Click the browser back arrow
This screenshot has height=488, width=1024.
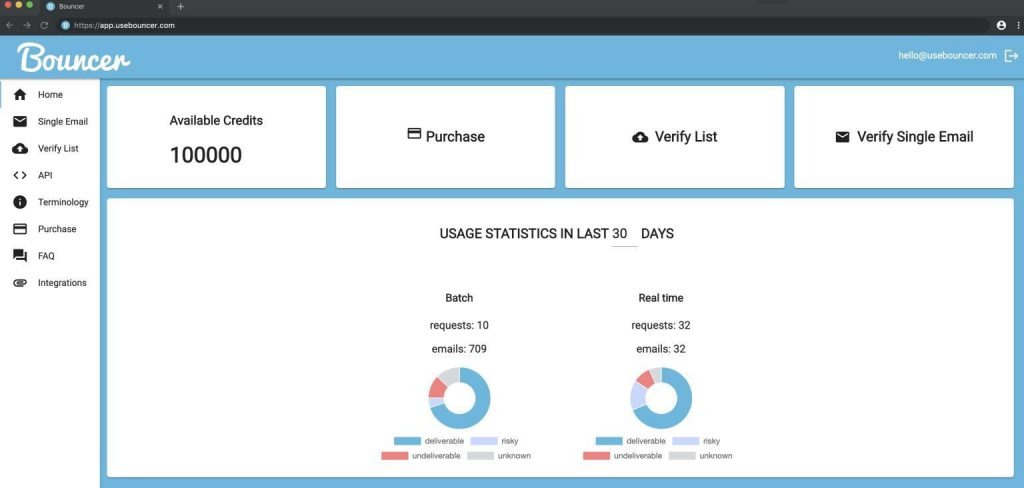point(9,25)
